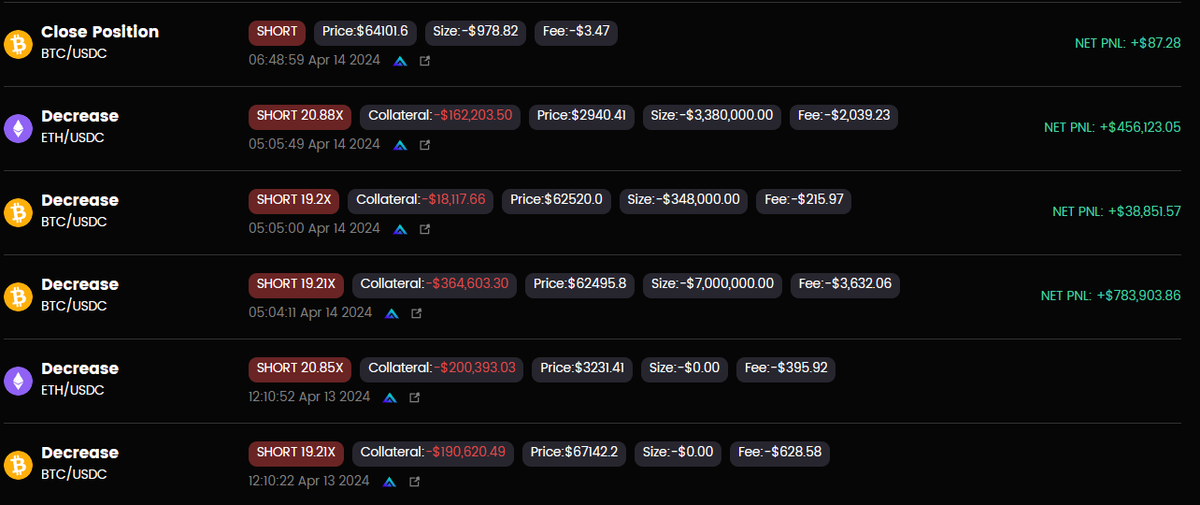Click Price:$2940.41 chip
Image resolution: width=1200 pixels, height=505 pixels.
[x=582, y=116]
